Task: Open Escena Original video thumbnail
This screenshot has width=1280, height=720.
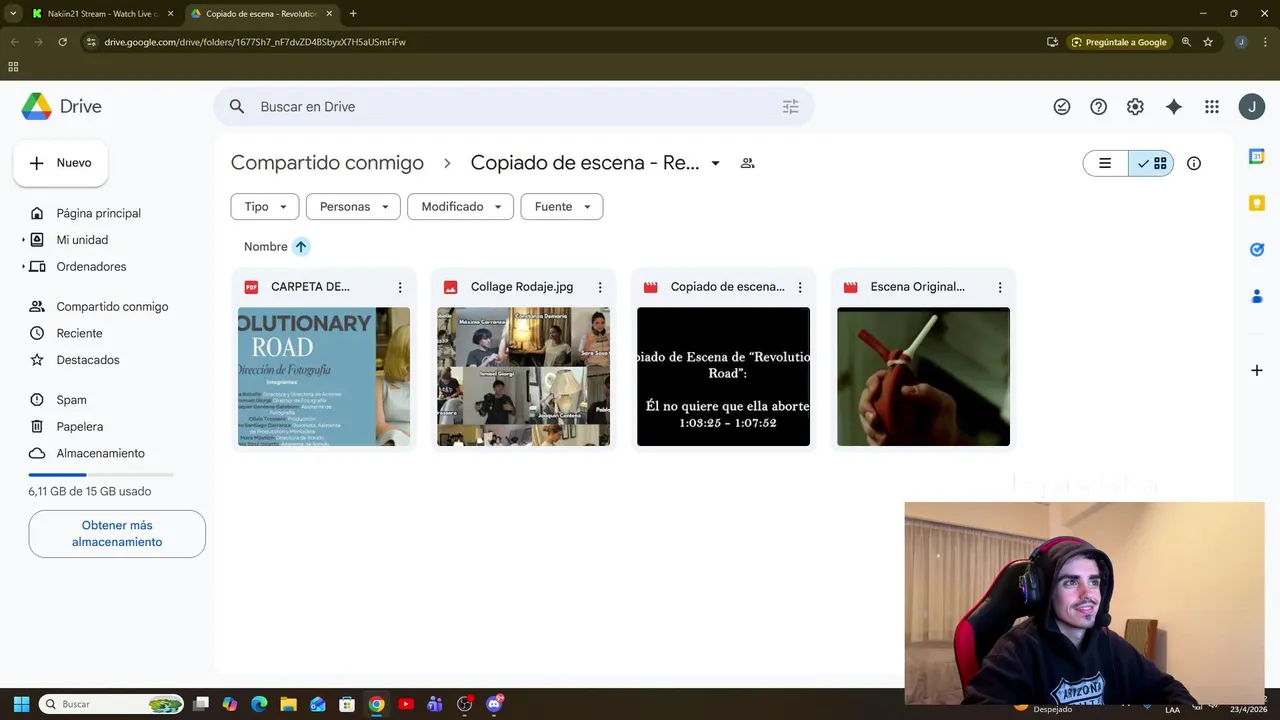Action: click(x=924, y=377)
